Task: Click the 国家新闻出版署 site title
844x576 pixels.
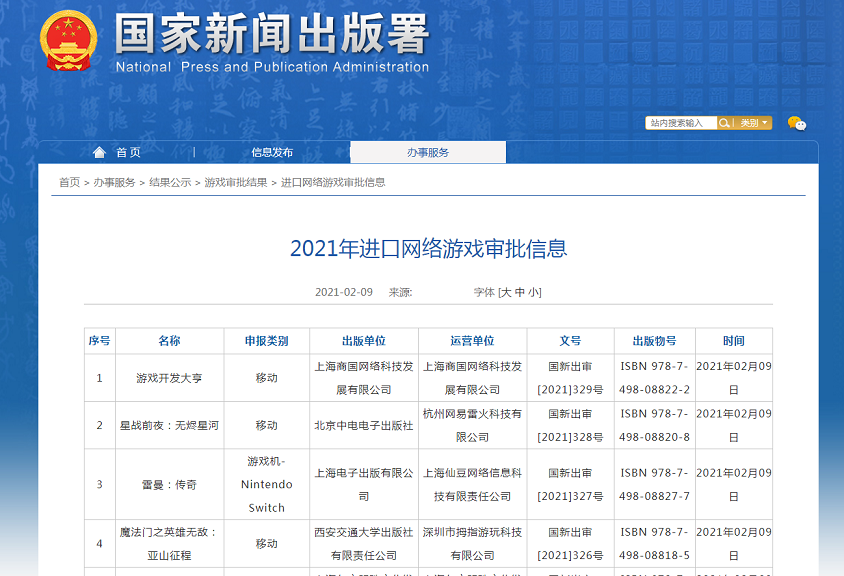Action: click(271, 35)
